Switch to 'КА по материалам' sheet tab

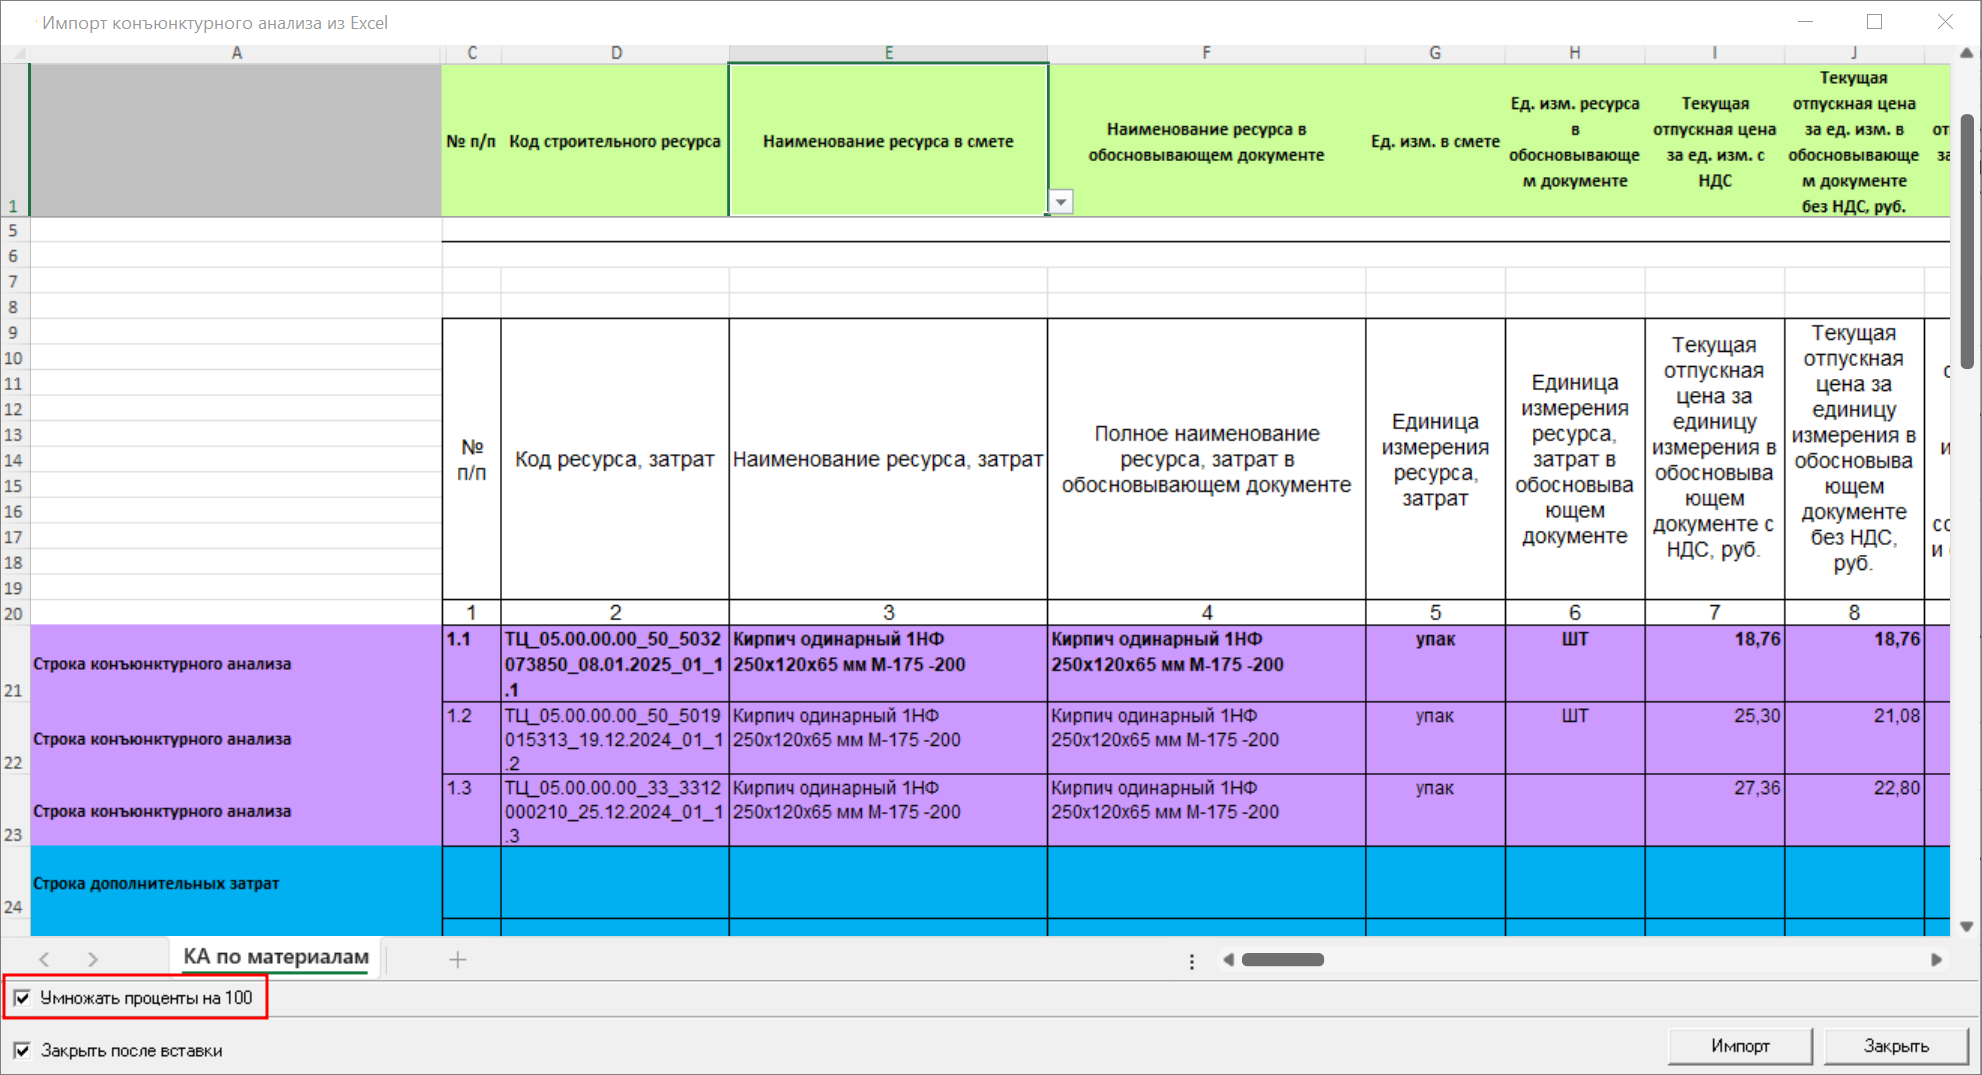click(x=276, y=957)
